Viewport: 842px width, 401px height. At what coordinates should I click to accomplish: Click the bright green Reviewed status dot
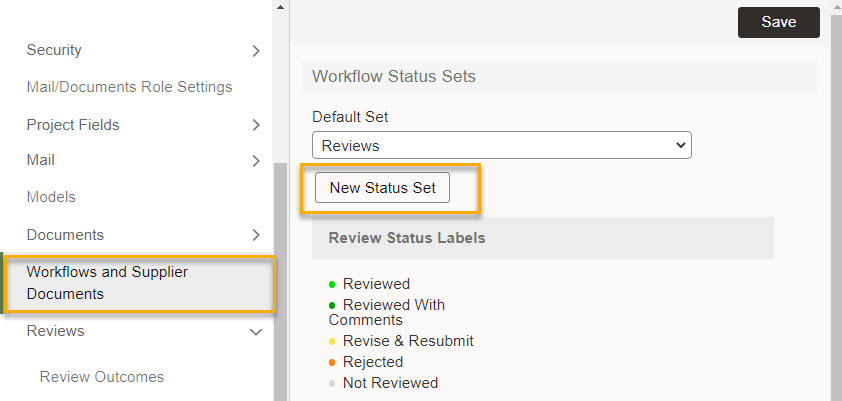(332, 284)
